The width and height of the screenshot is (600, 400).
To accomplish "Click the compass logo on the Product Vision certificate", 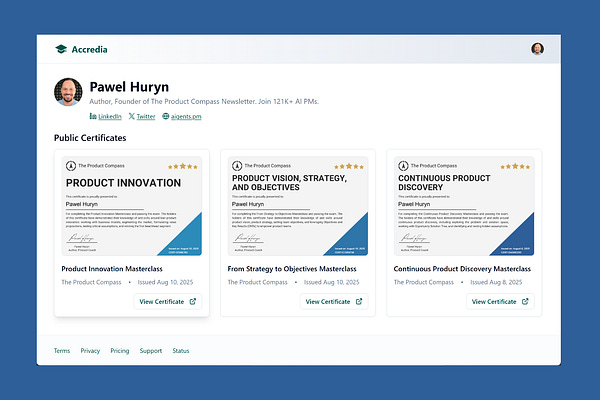I will [x=237, y=166].
